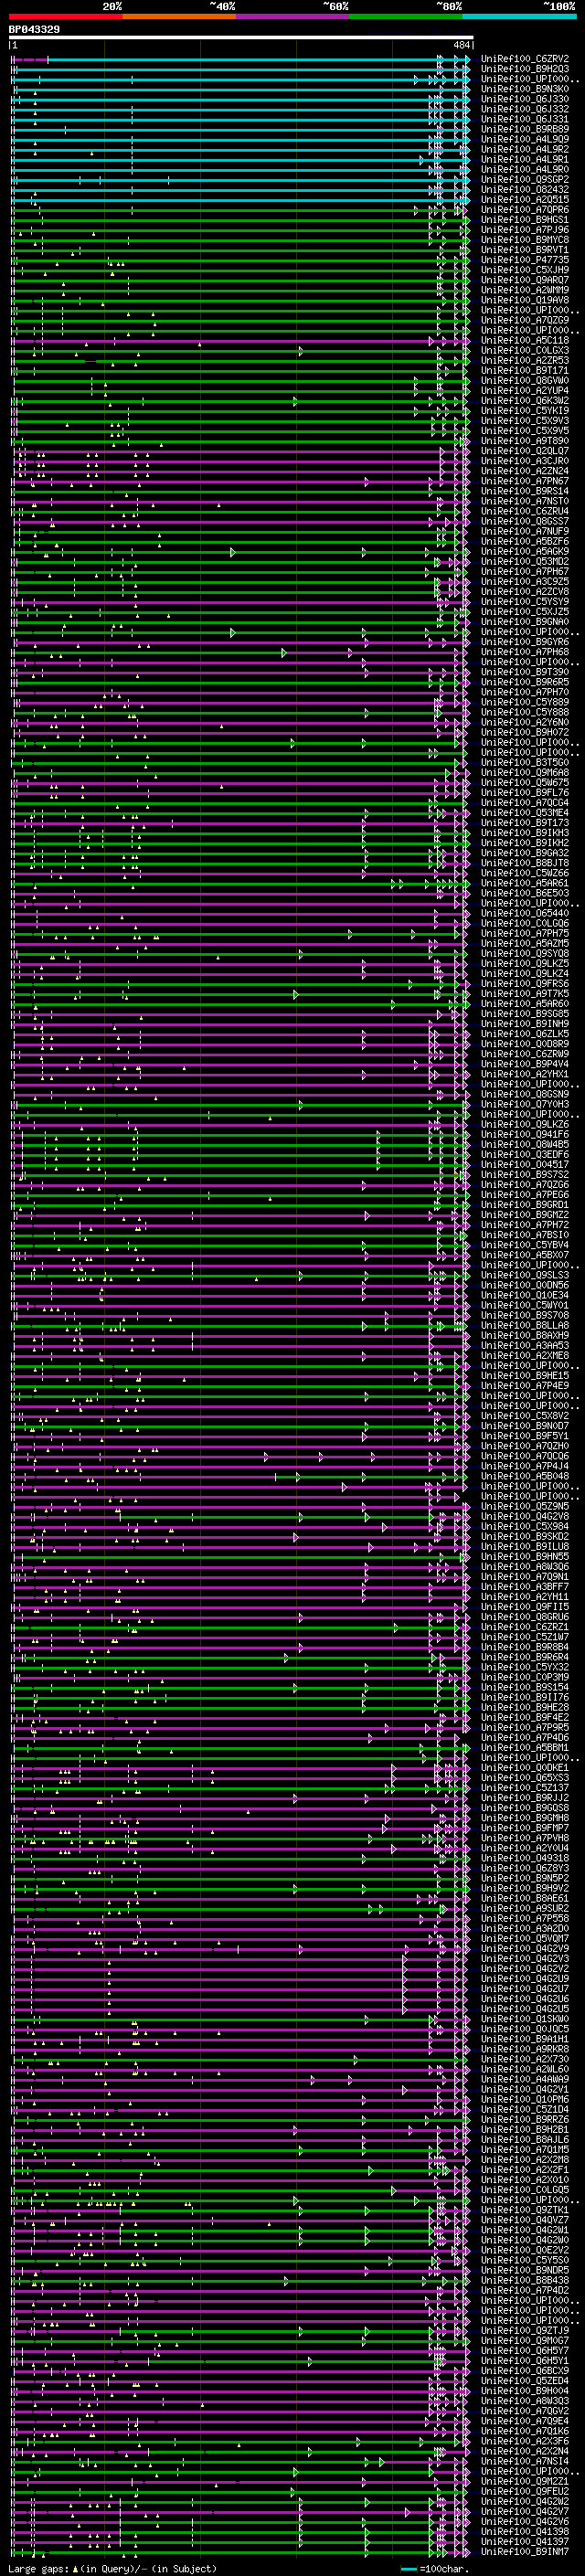Select the UniRef100_C5YBV4 label
This screenshot has height=2576, width=585.
pos(525,1245)
